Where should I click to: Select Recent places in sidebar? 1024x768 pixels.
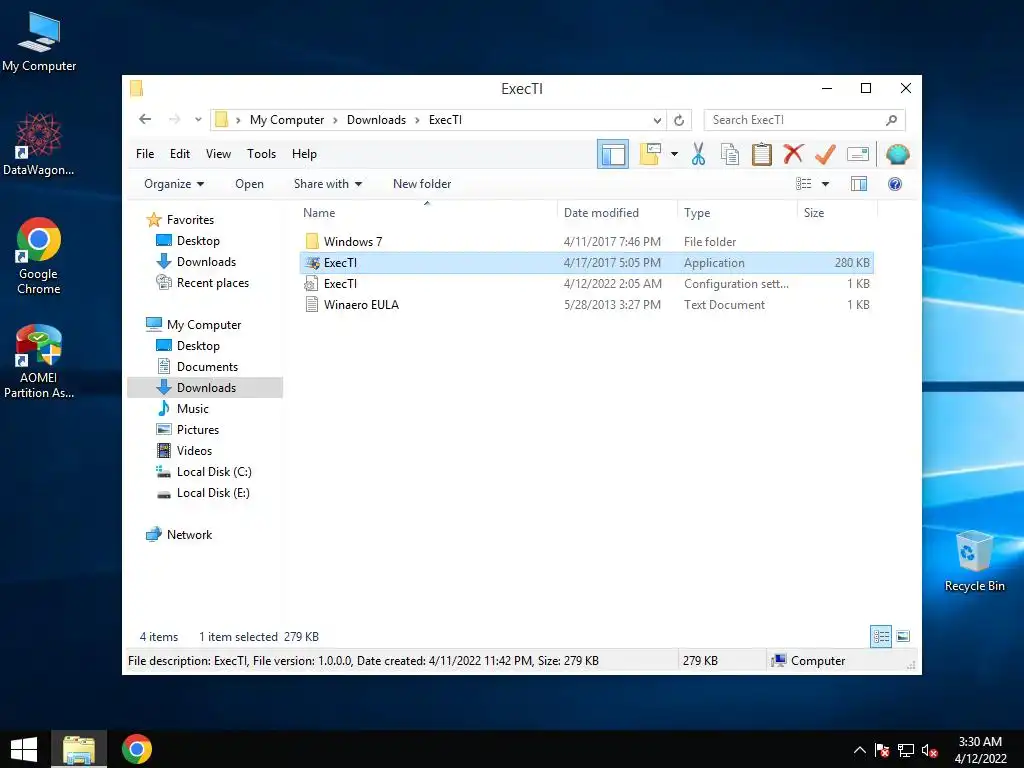pyautogui.click(x=212, y=283)
